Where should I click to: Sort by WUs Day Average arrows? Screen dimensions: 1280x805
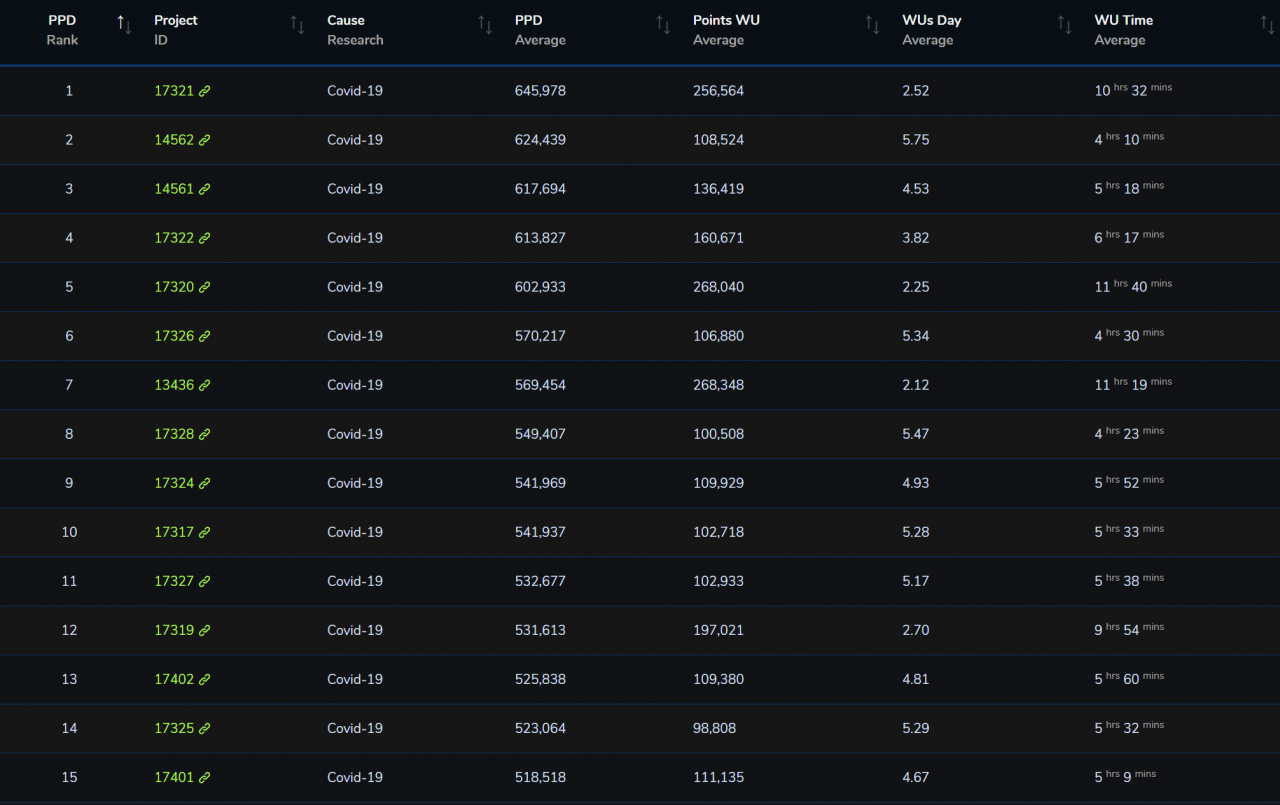point(1064,24)
